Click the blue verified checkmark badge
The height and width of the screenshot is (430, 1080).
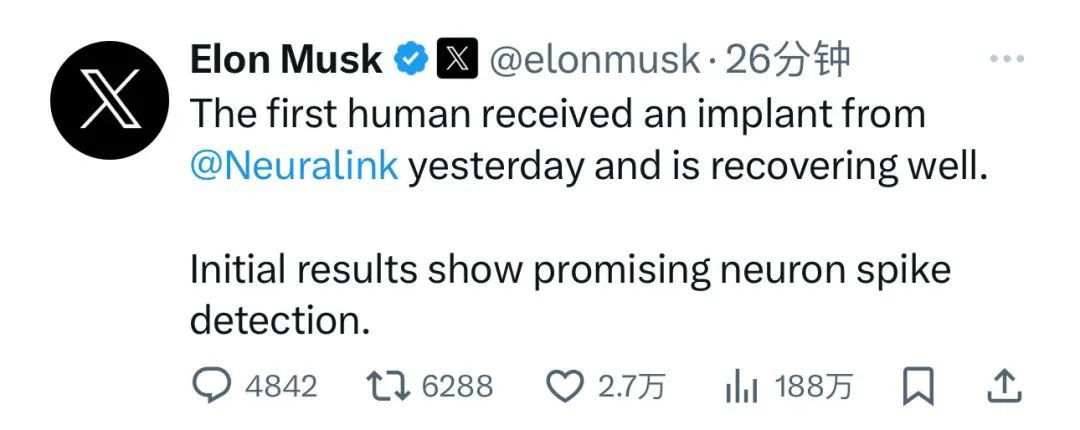pos(410,61)
